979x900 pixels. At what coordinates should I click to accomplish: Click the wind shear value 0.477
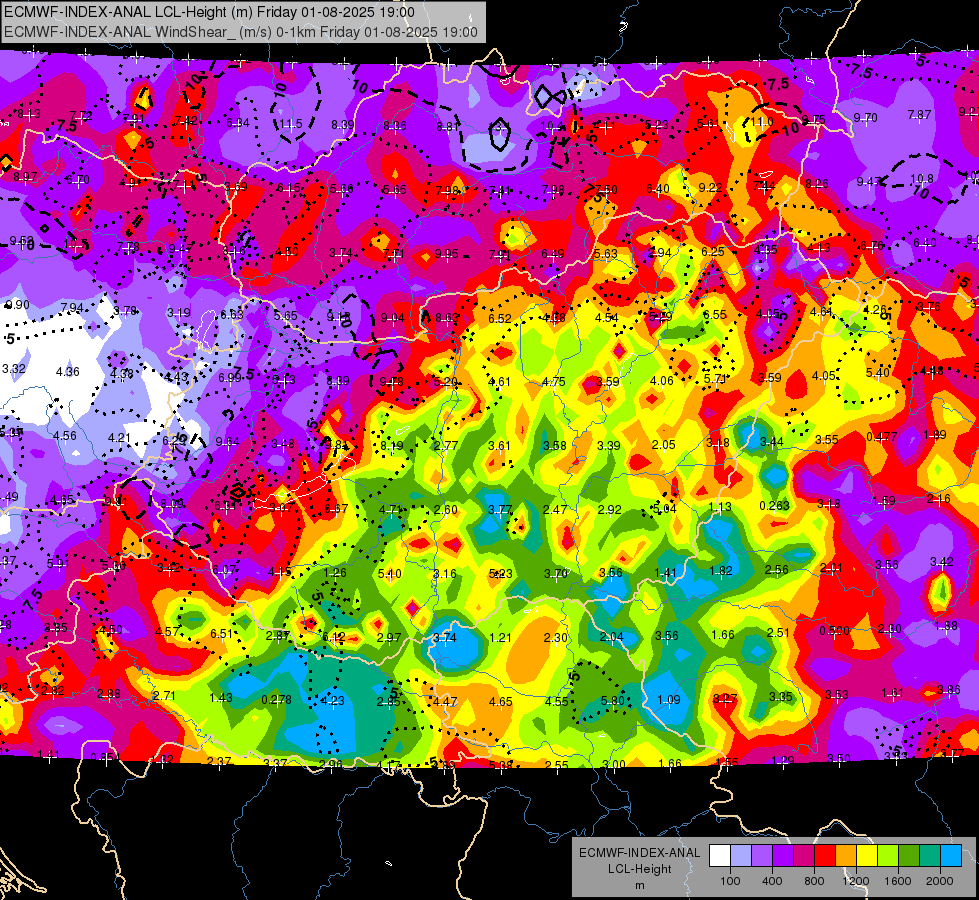coord(882,437)
